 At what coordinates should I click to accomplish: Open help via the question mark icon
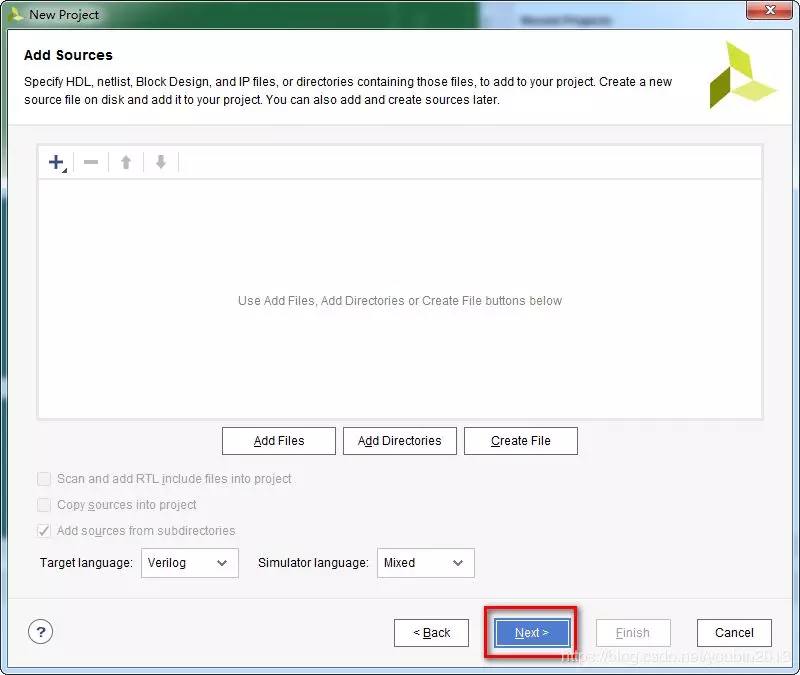(x=40, y=632)
